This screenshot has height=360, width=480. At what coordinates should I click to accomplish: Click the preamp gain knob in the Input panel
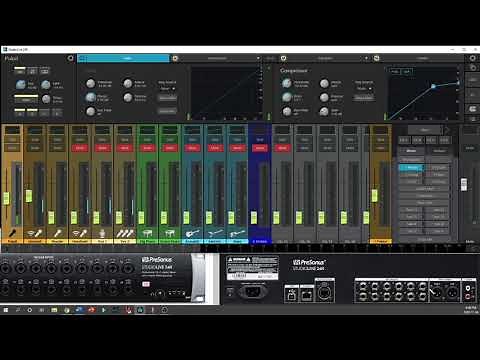(x=21, y=84)
